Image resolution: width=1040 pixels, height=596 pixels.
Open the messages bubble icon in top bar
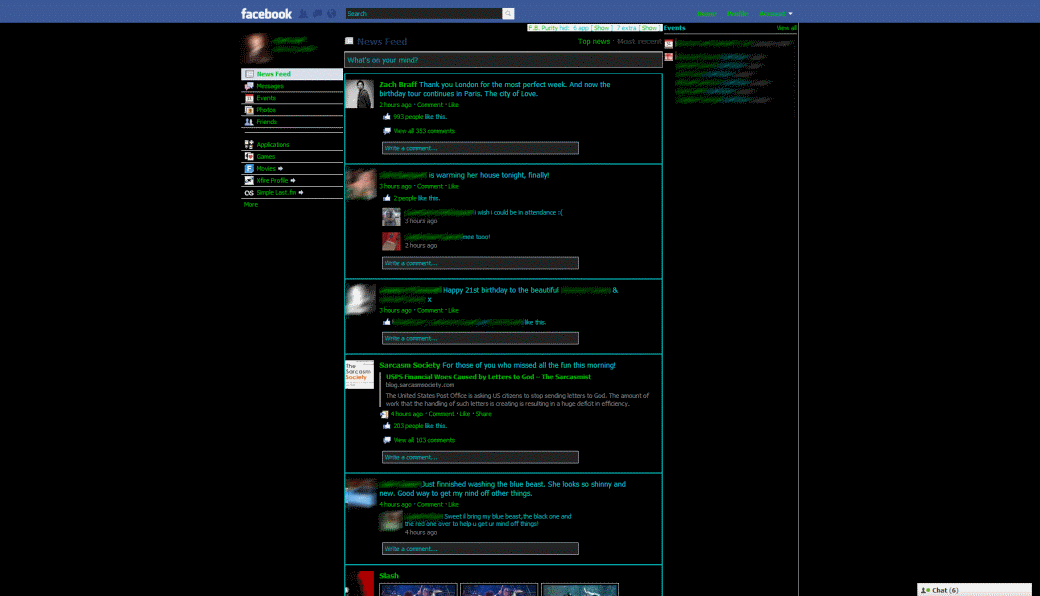(x=317, y=13)
